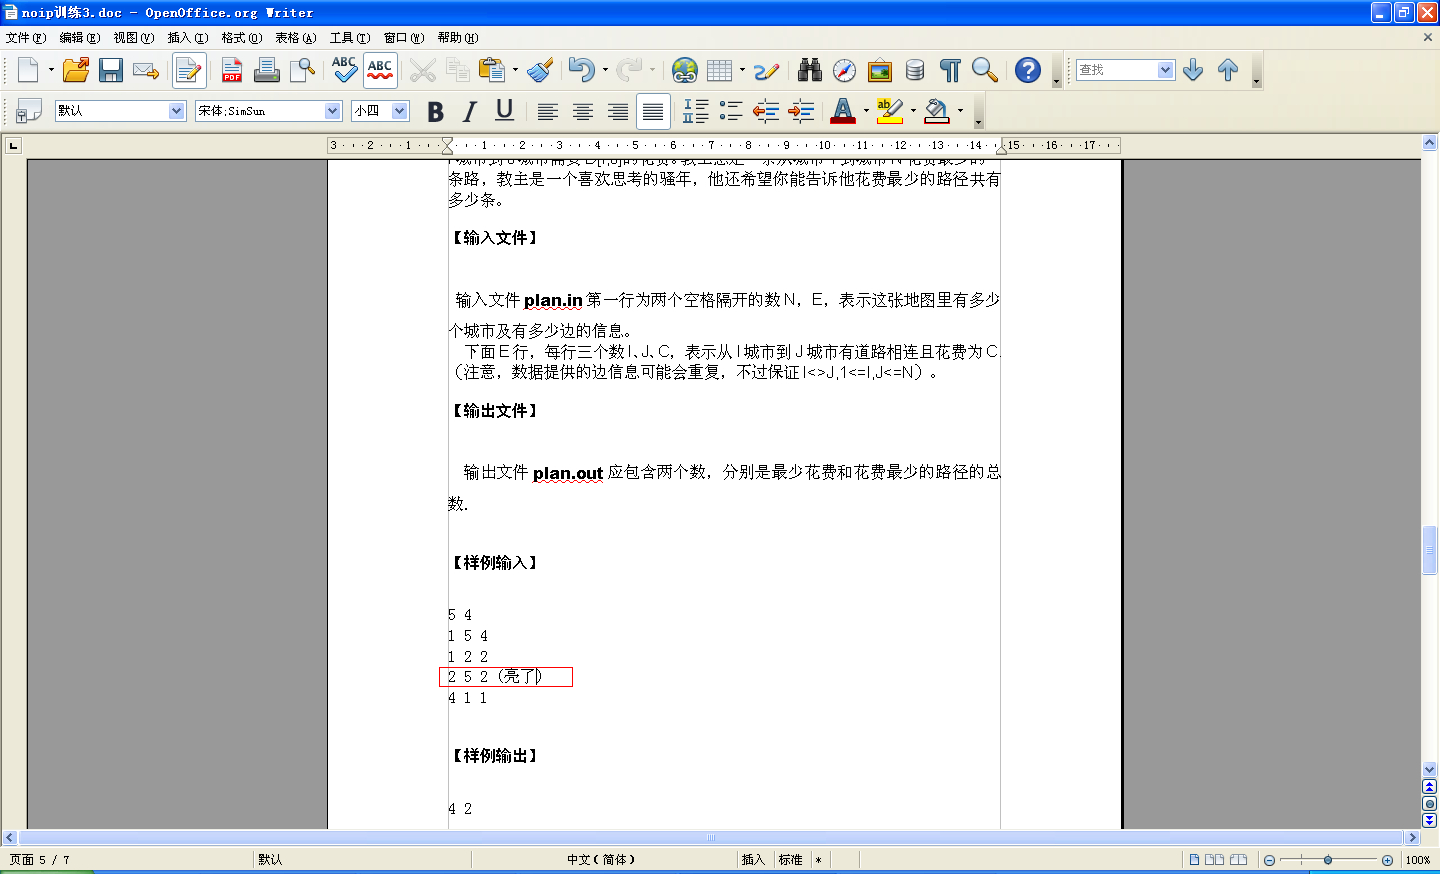Open the font color palette dropdown arrow
The image size is (1440, 874).
pos(866,111)
